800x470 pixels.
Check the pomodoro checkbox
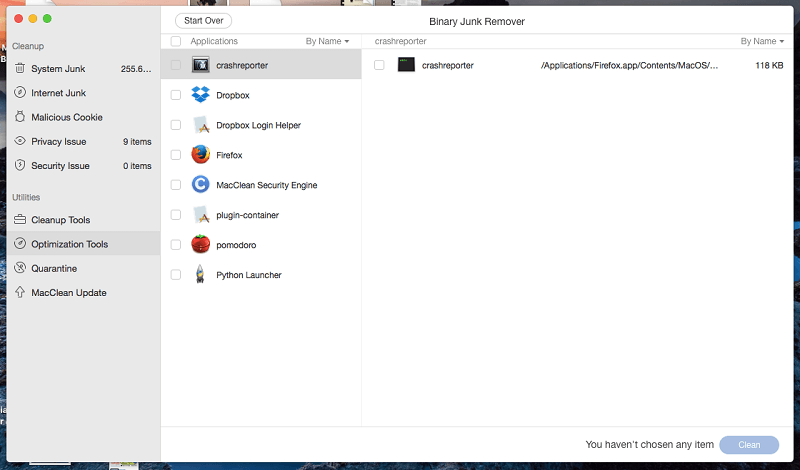[x=176, y=244]
